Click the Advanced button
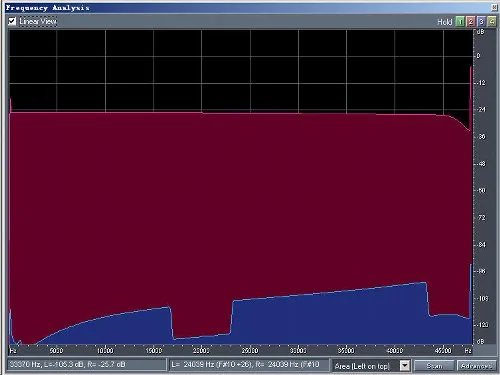 point(476,366)
